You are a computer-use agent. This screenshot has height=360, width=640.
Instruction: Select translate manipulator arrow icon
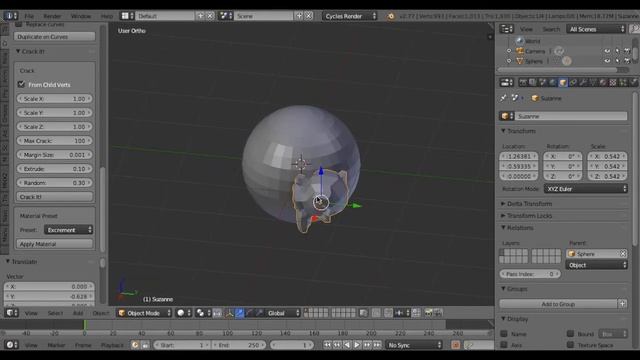[240, 313]
